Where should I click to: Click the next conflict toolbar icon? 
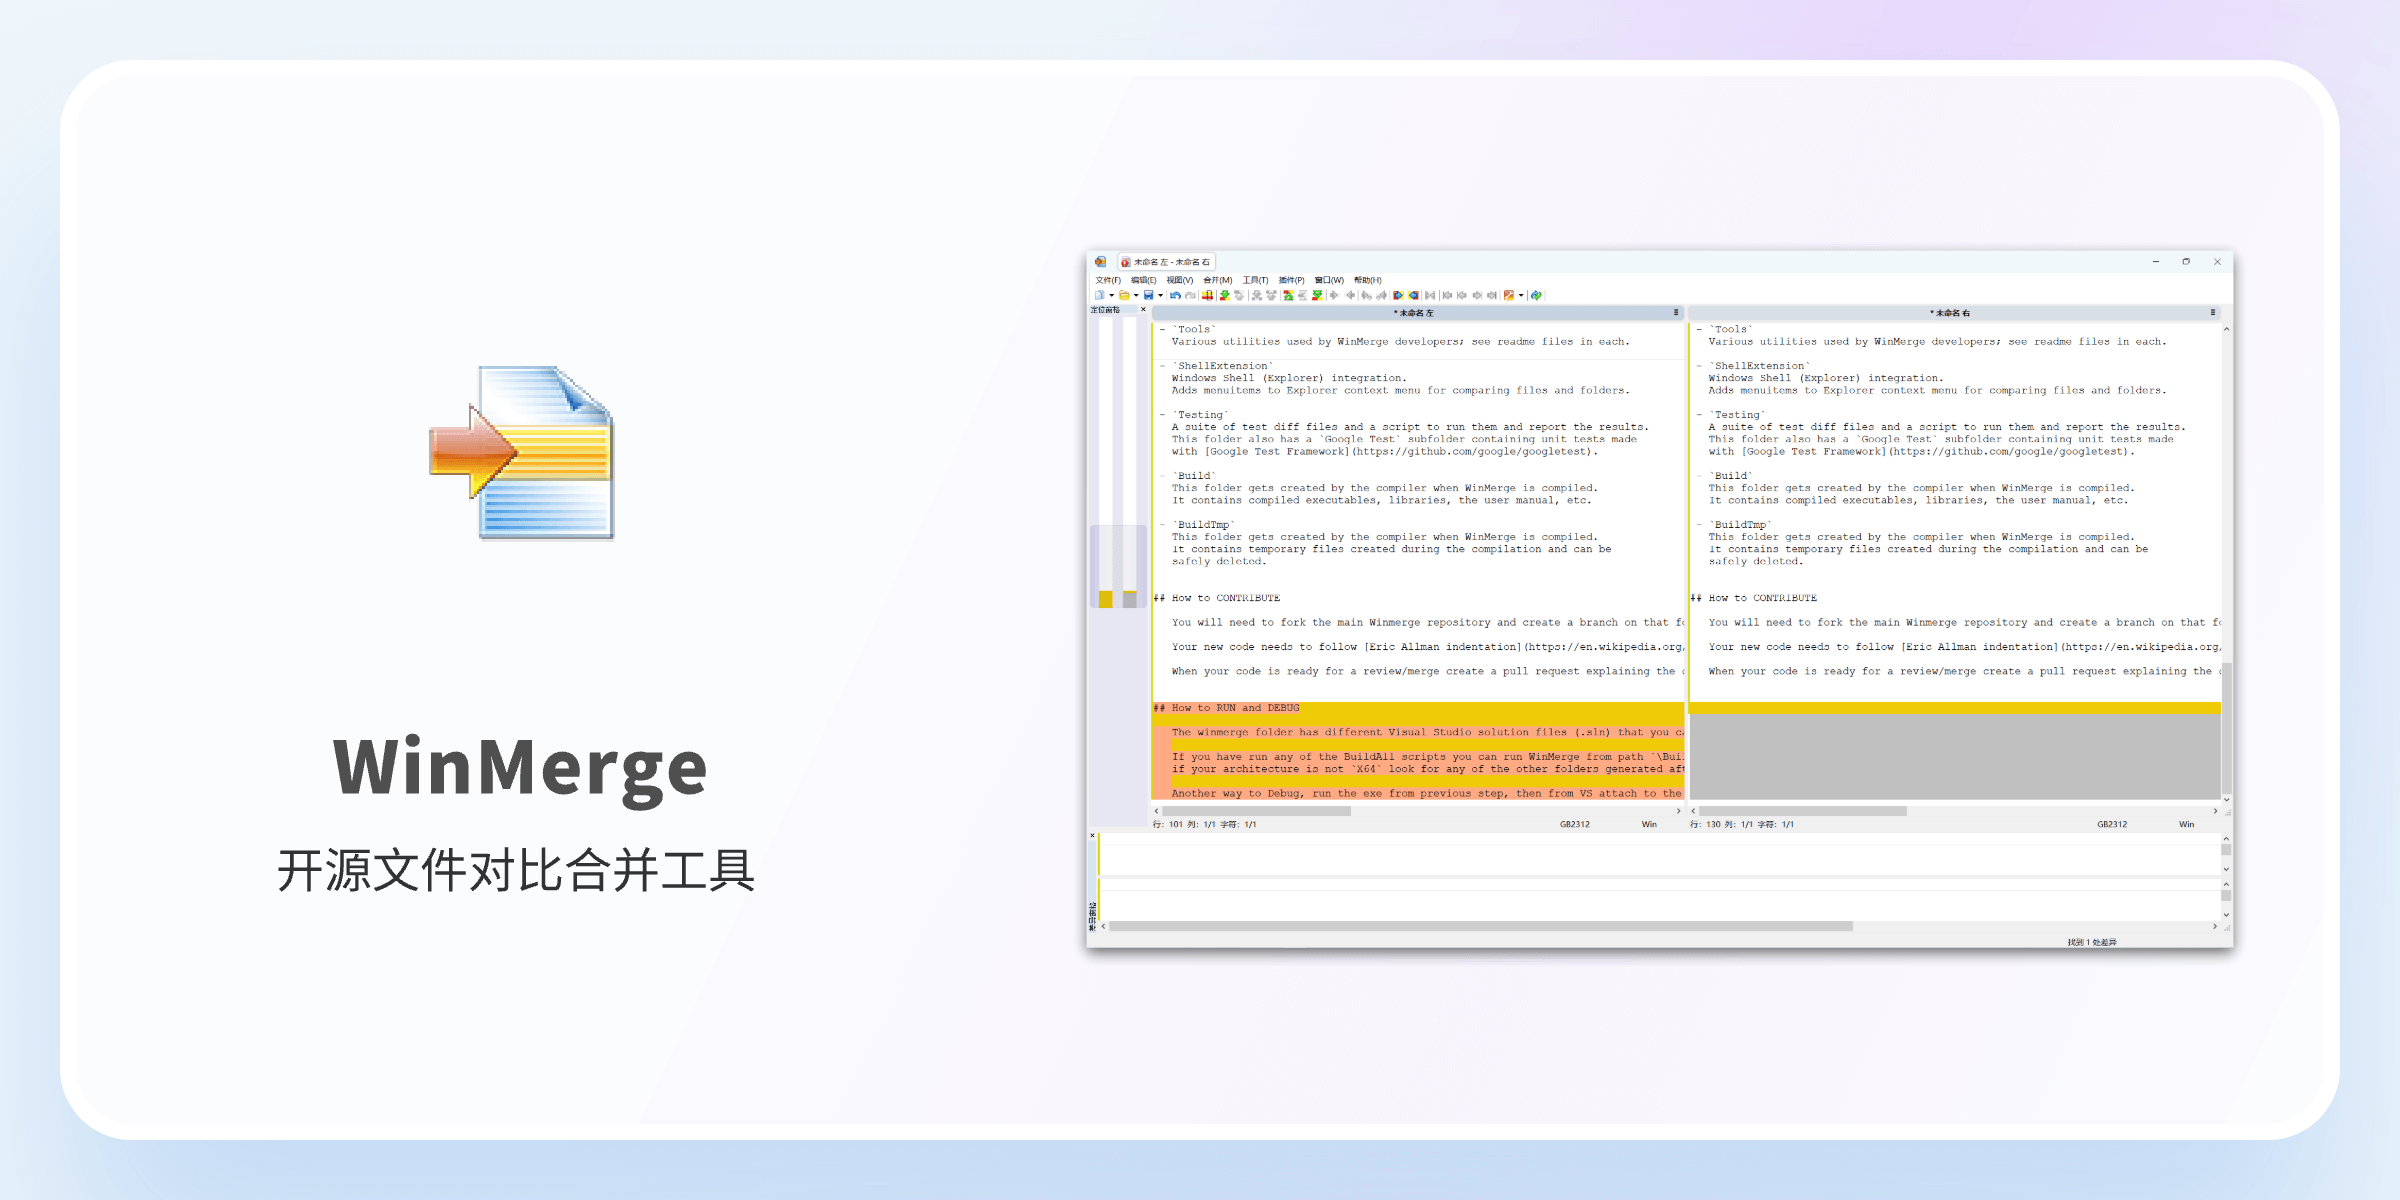coord(1257,295)
